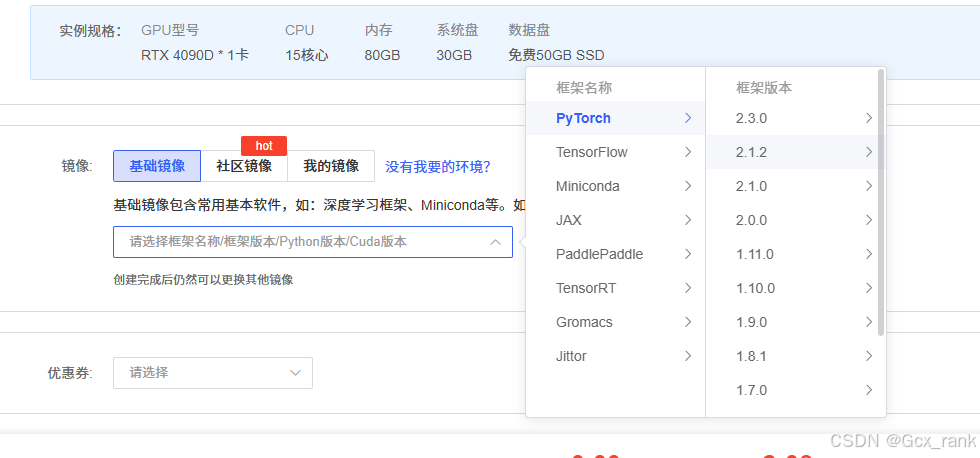The height and width of the screenshot is (458, 980).
Task: Click the chevron next to version 2.3.0
Action: [x=869, y=118]
